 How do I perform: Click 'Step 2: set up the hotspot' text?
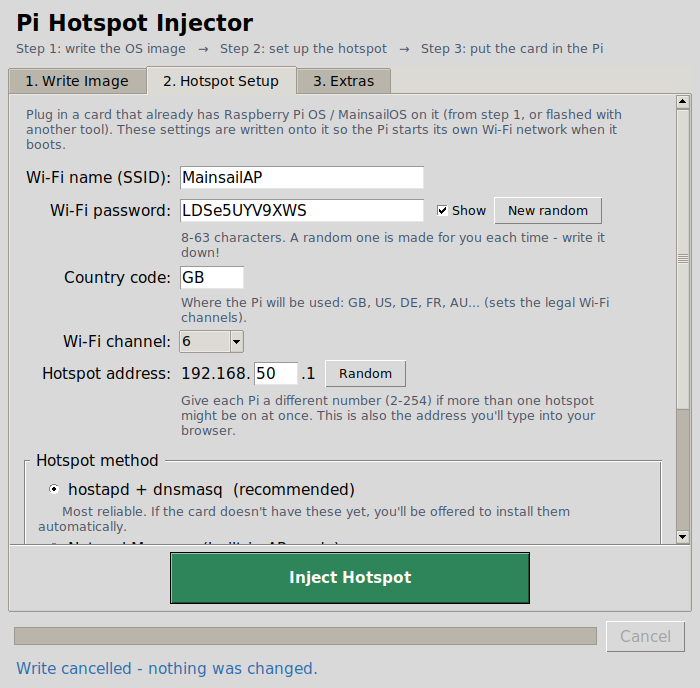(x=303, y=49)
